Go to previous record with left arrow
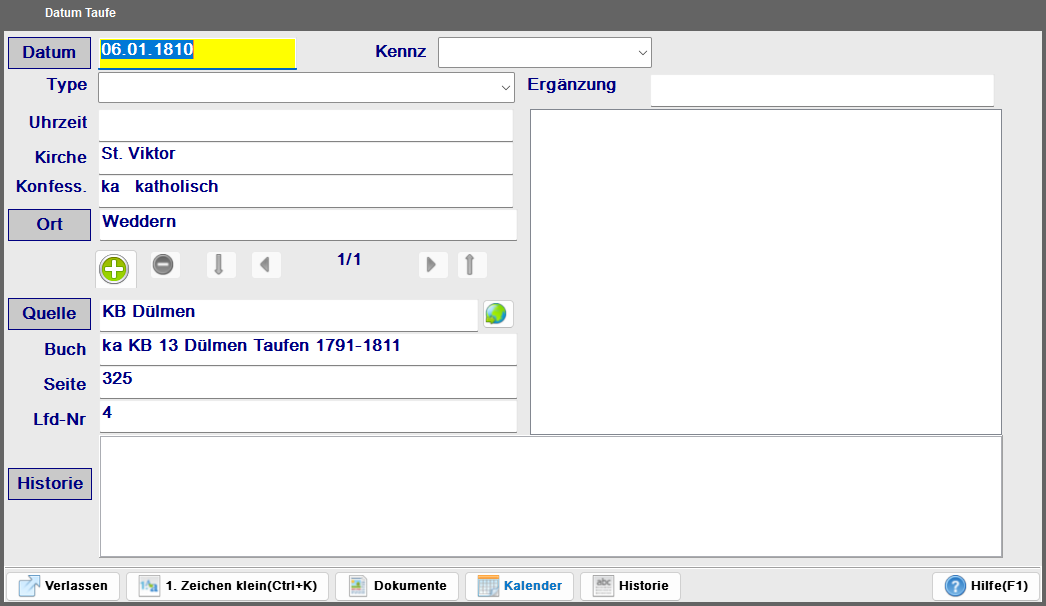1046x606 pixels. pos(265,265)
